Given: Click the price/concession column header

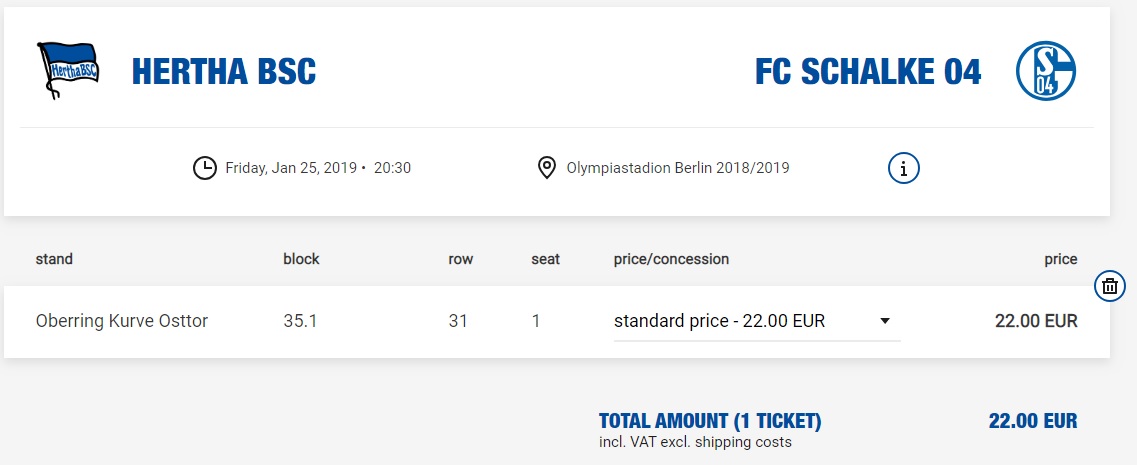Looking at the screenshot, I should [x=671, y=259].
